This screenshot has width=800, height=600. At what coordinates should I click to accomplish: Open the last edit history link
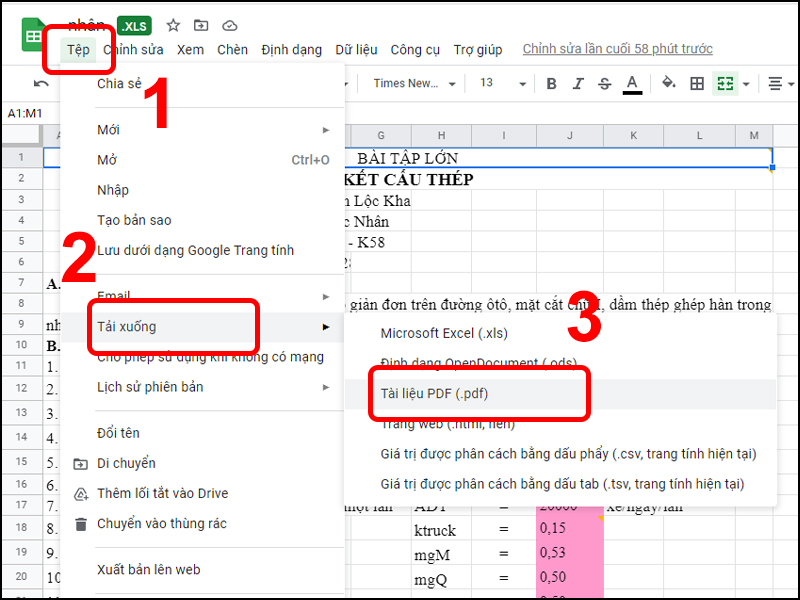coord(617,48)
